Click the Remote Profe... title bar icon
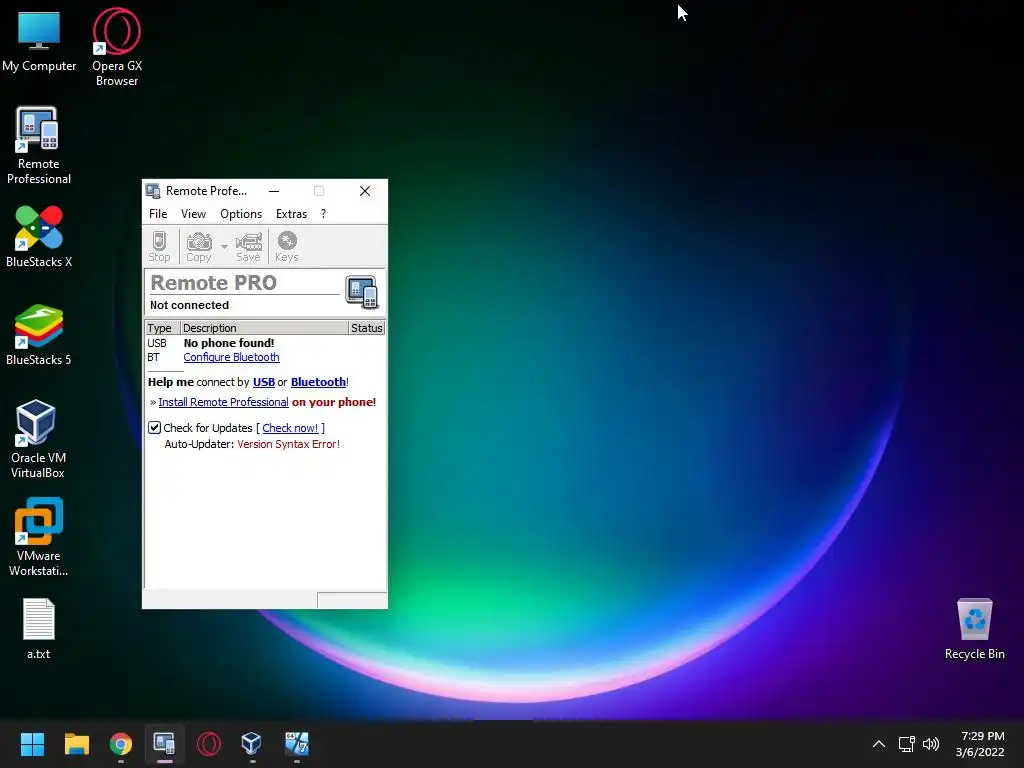This screenshot has width=1024, height=768. [153, 191]
